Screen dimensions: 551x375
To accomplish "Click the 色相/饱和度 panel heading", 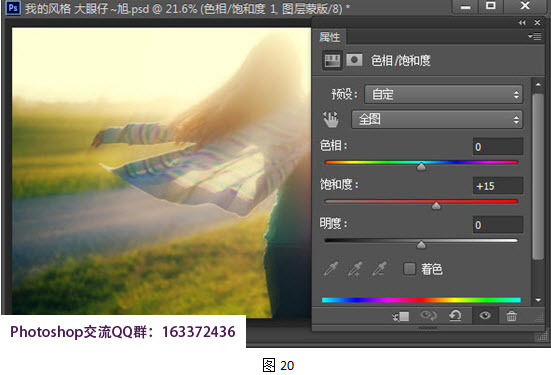I will [401, 60].
